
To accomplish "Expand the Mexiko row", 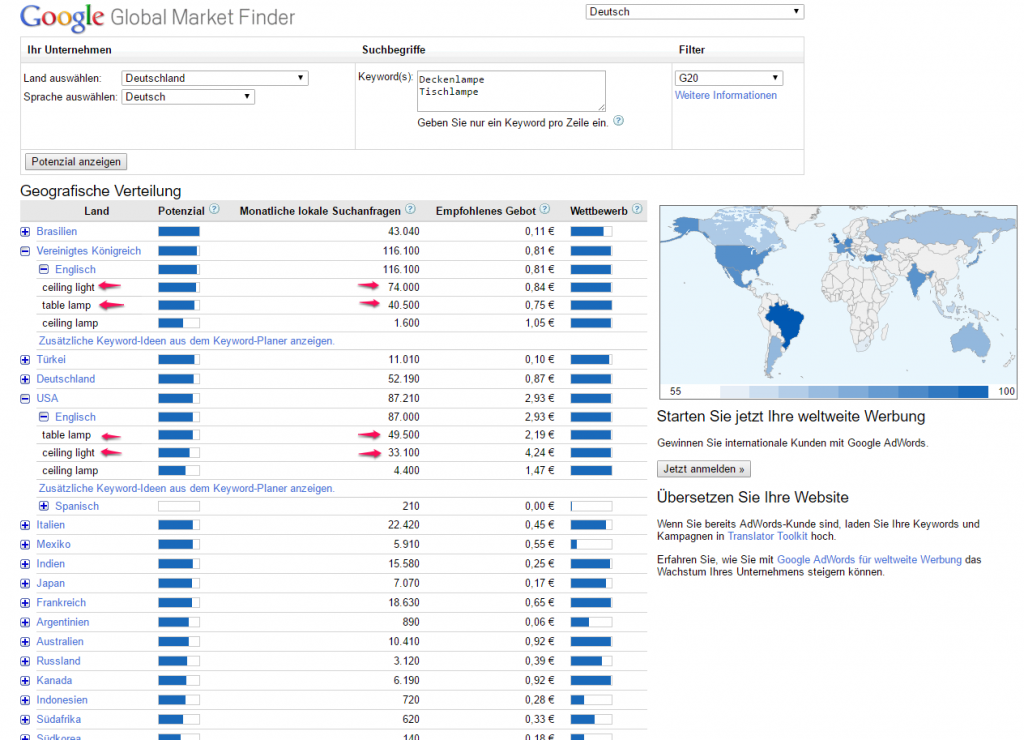I will tap(25, 545).
